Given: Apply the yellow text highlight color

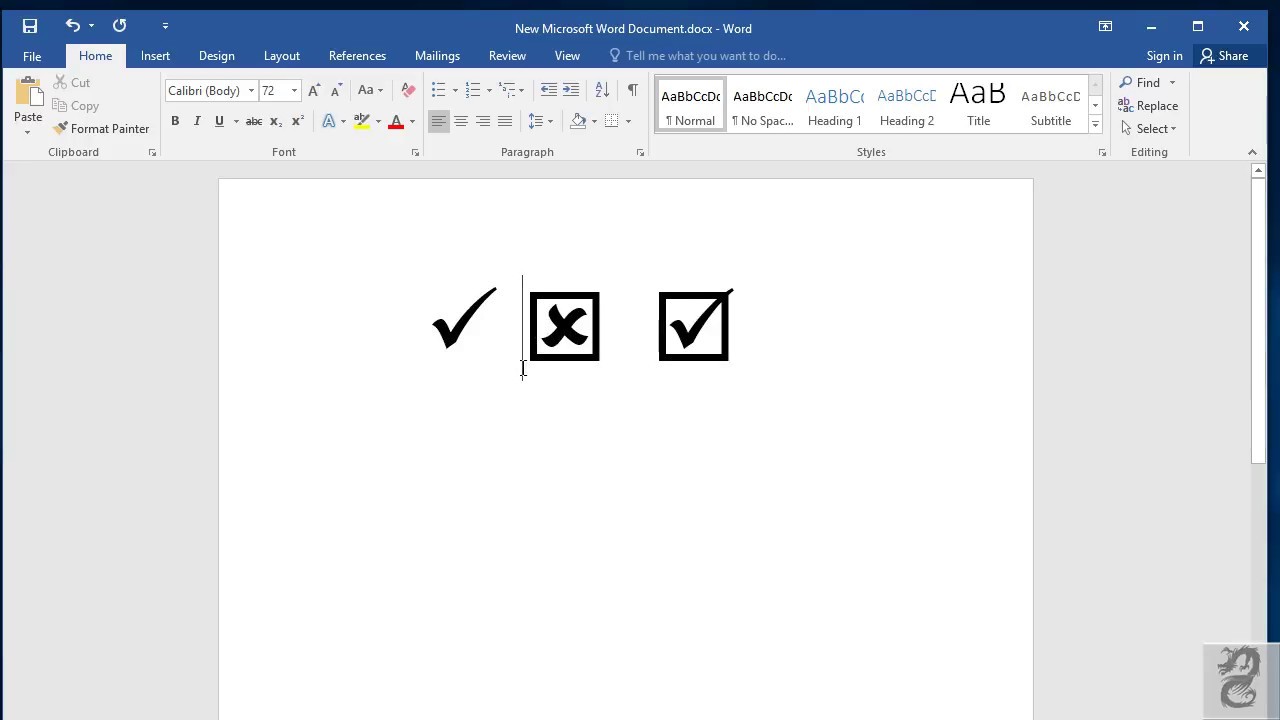Looking at the screenshot, I should (362, 121).
